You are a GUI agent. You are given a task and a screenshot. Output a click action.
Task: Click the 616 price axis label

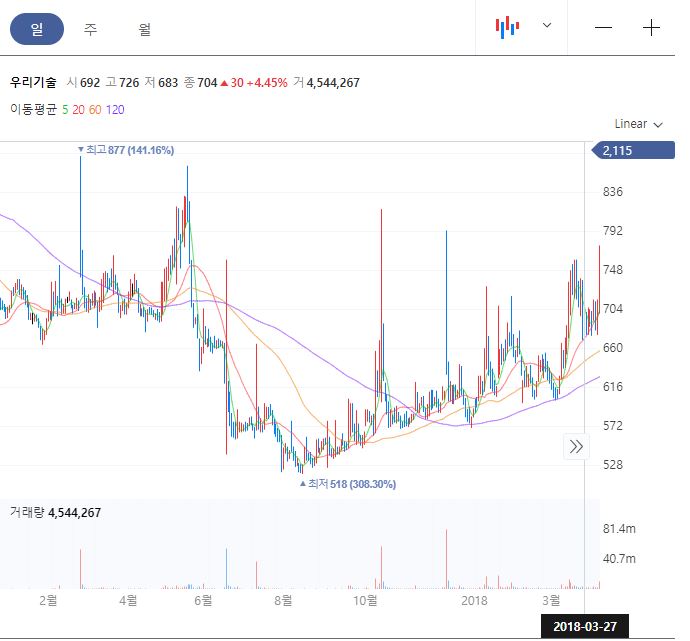[613, 387]
